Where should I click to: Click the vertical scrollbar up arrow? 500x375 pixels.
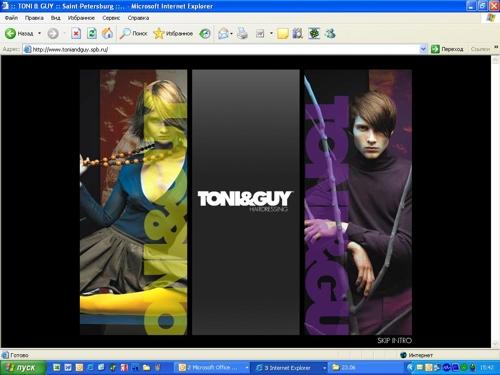(x=495, y=60)
